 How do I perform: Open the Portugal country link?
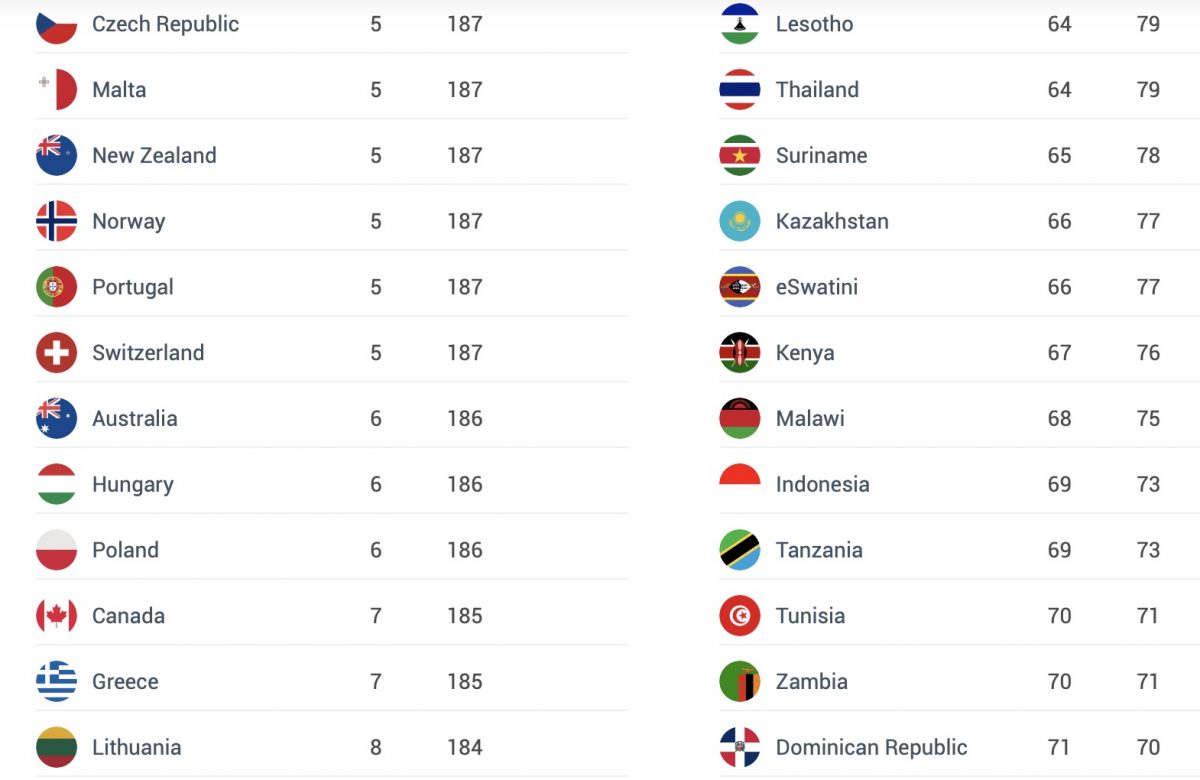132,287
